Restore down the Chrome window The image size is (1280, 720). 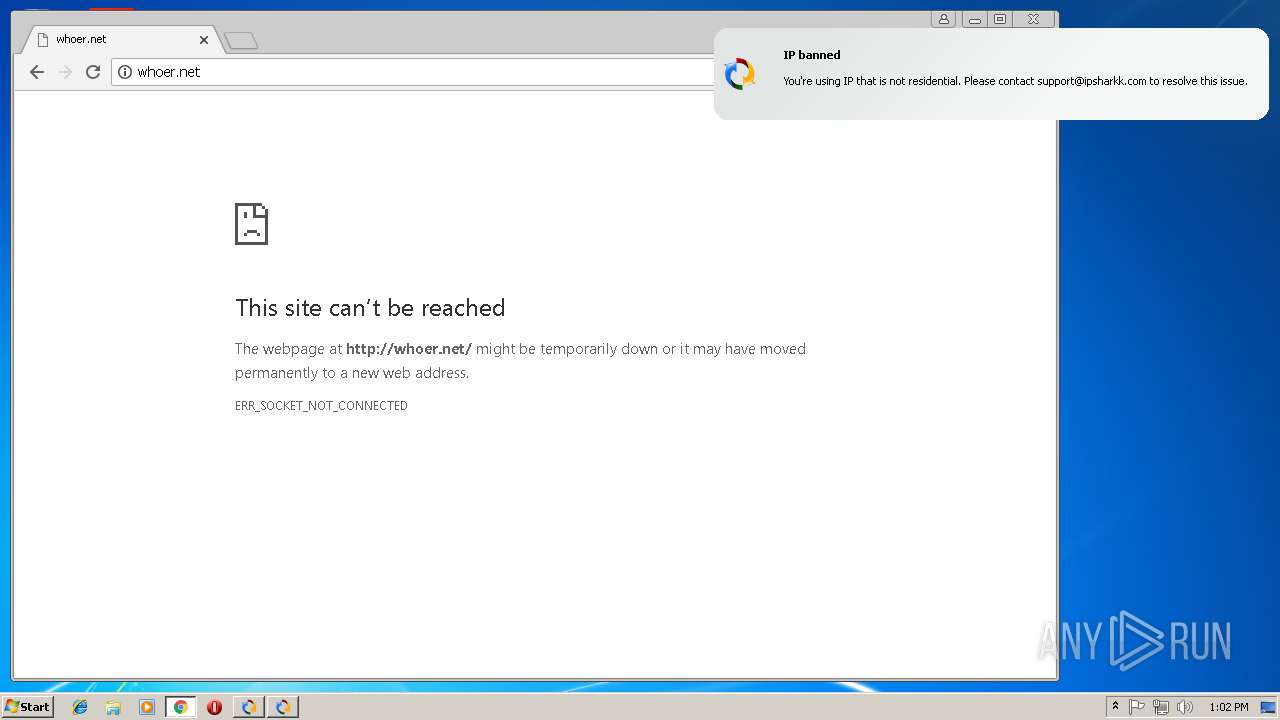[x=1000, y=19]
